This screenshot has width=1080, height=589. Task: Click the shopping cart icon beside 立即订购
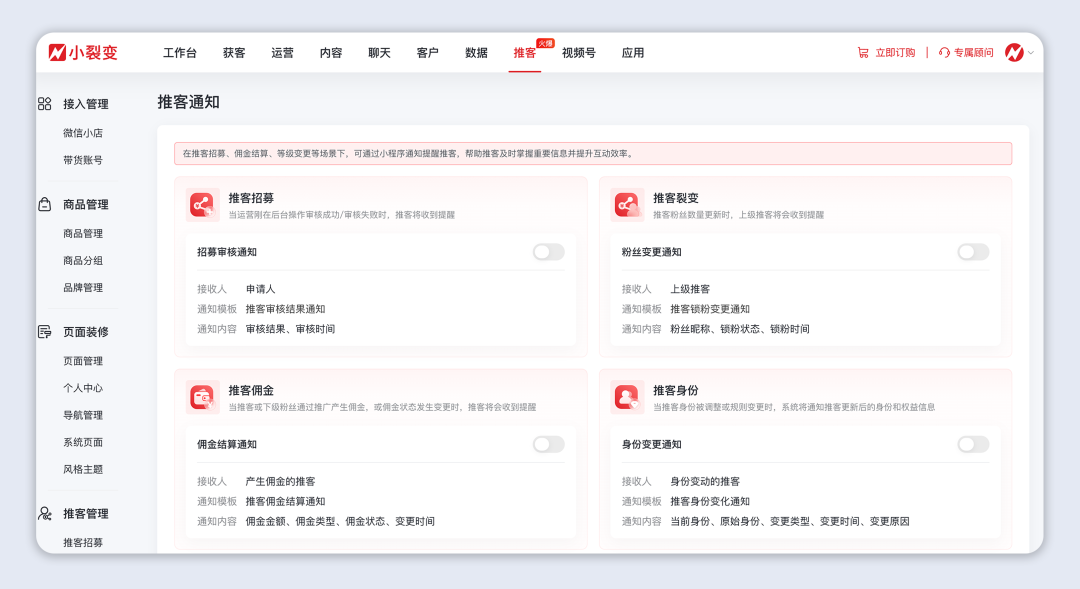862,53
